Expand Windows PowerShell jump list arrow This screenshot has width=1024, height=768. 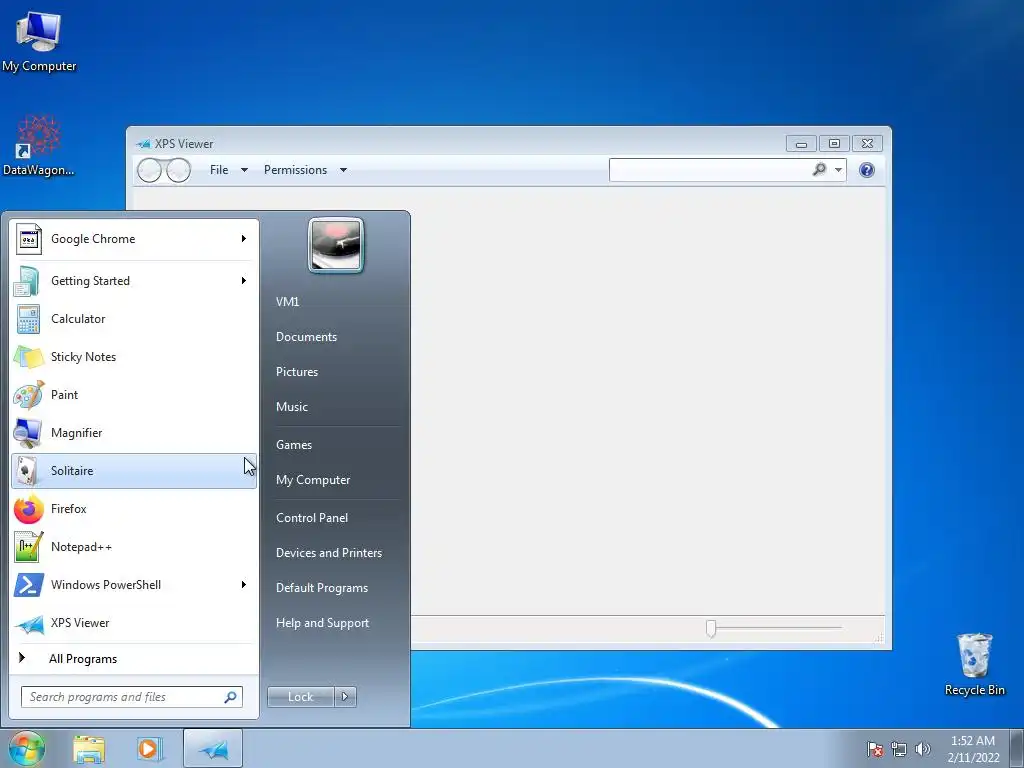pos(244,584)
